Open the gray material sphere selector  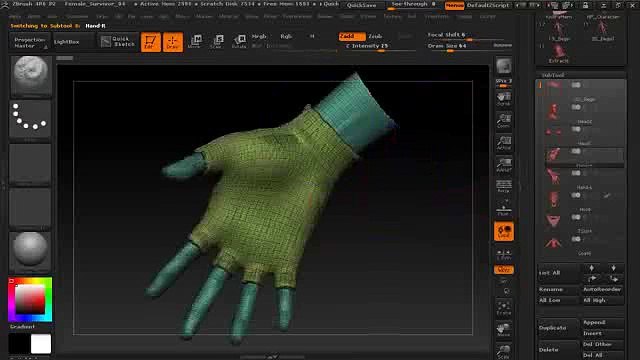30,252
